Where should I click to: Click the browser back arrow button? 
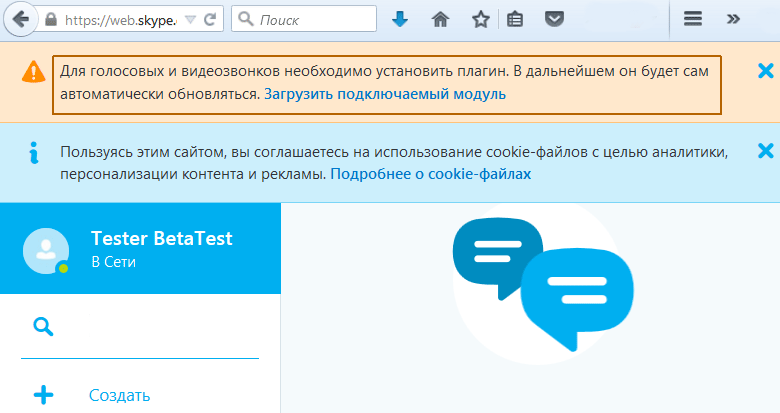[x=20, y=19]
